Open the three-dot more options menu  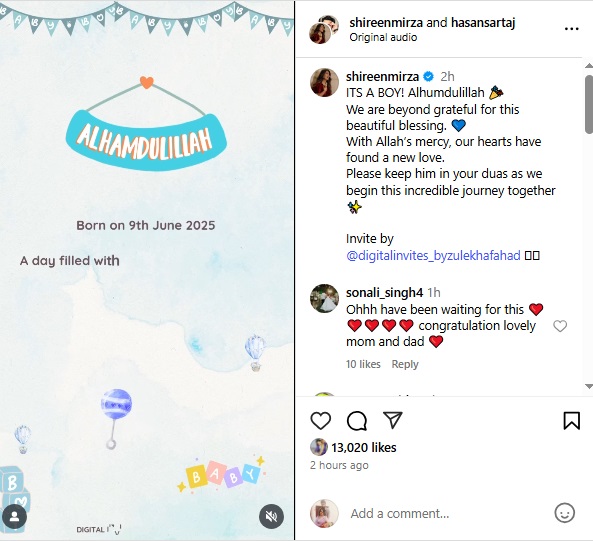click(571, 29)
